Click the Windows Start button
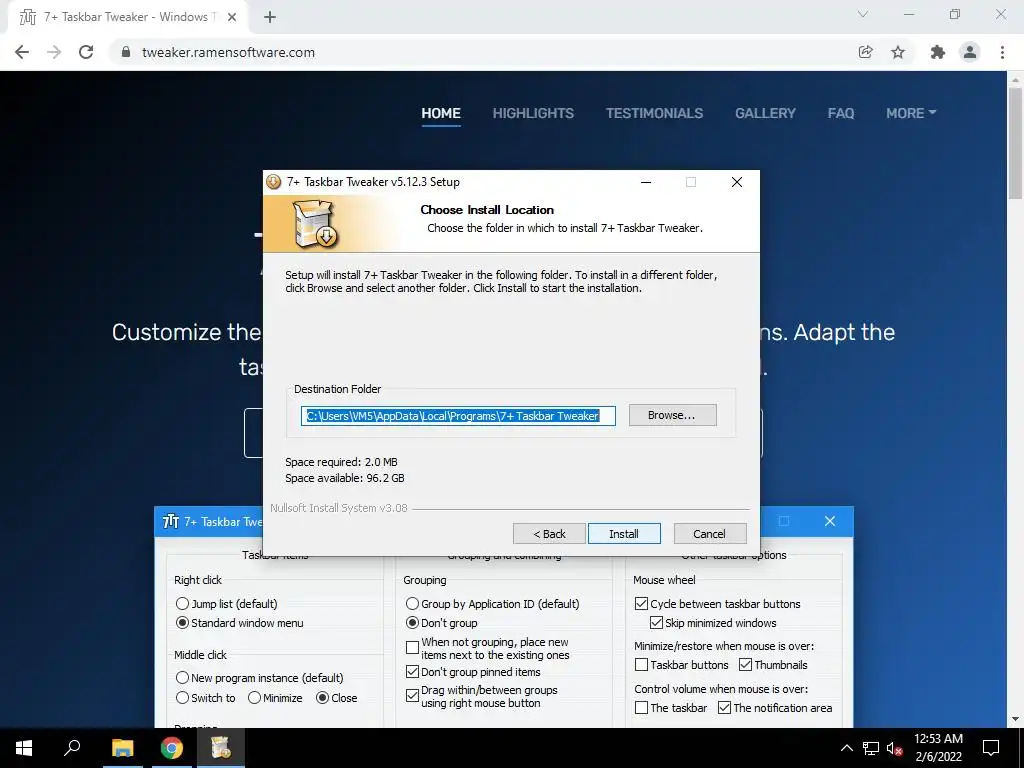Image resolution: width=1024 pixels, height=768 pixels. pos(24,748)
